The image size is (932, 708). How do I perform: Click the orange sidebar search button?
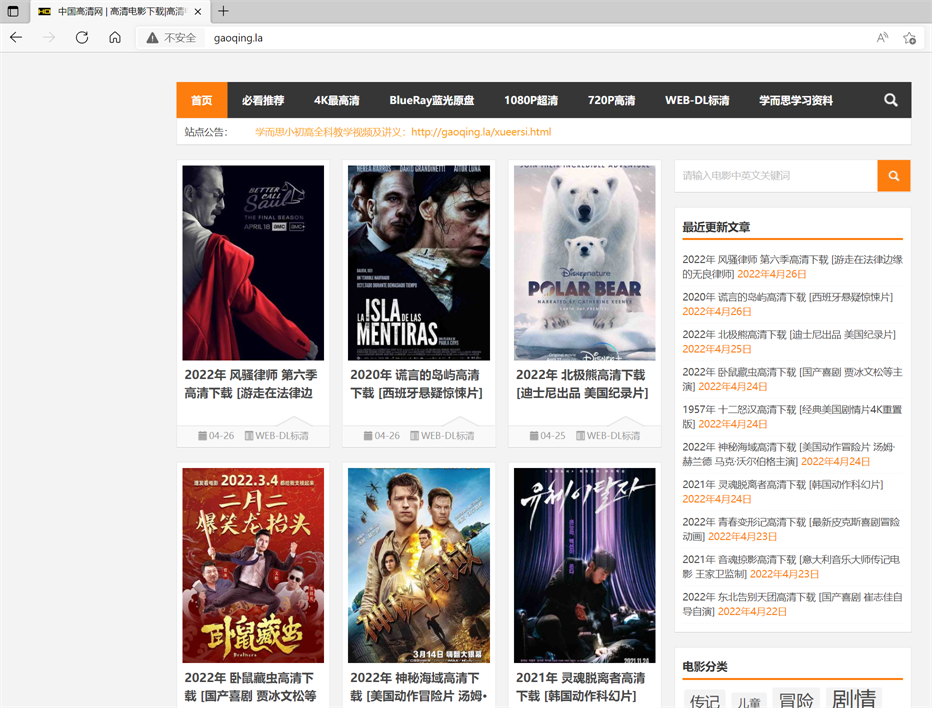pos(893,175)
